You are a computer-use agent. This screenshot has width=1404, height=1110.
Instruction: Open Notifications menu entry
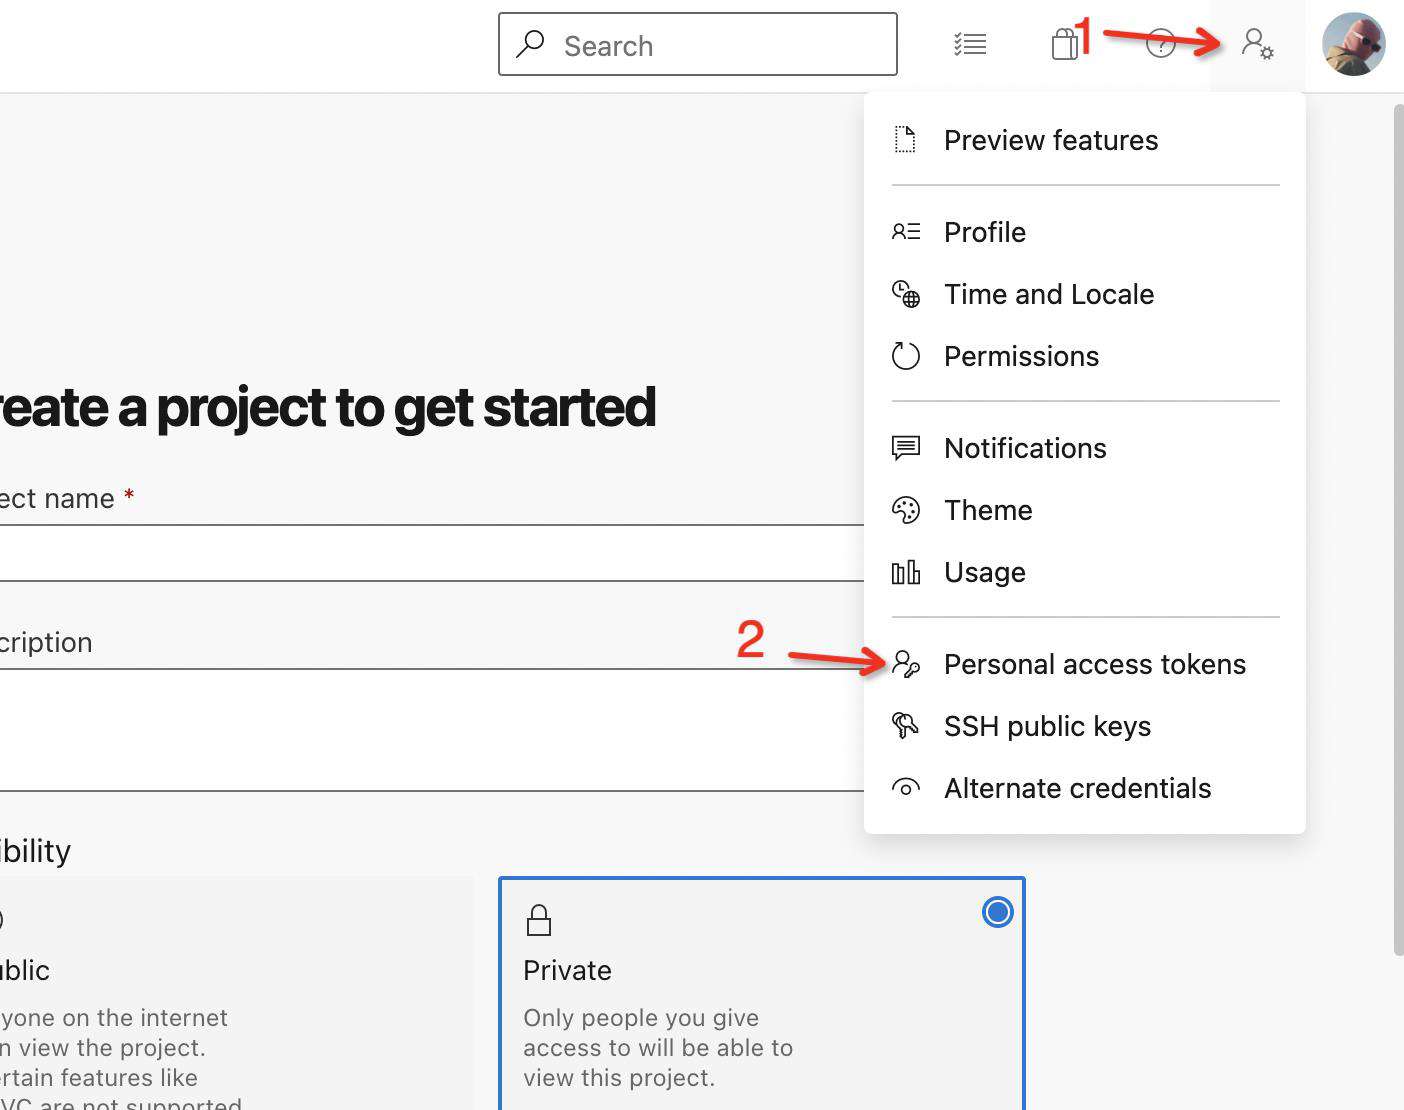tap(1085, 448)
